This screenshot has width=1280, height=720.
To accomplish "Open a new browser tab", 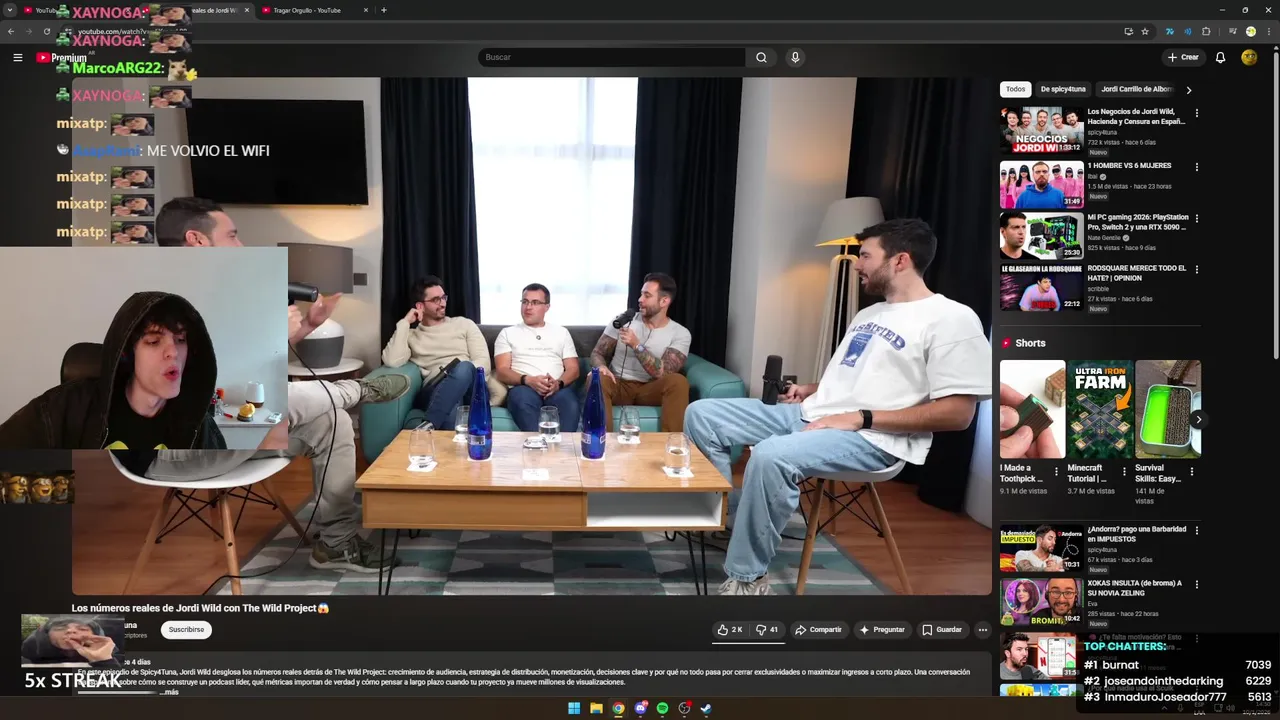I will pyautogui.click(x=384, y=10).
